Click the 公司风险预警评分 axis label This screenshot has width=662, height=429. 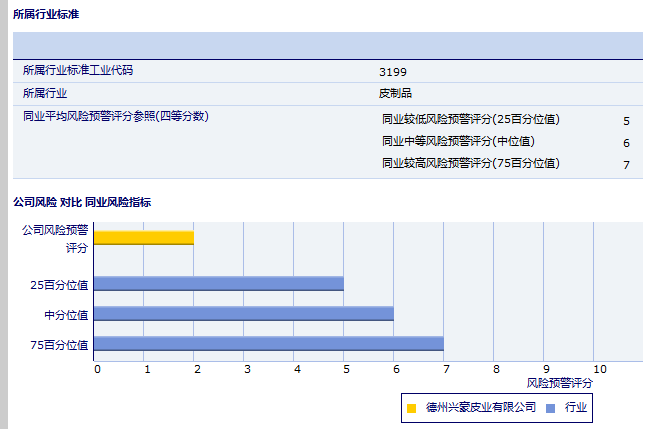[56, 238]
